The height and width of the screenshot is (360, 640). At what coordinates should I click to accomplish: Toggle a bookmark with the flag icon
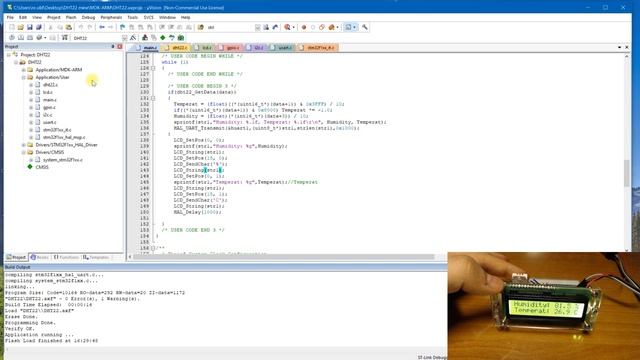tap(122, 27)
